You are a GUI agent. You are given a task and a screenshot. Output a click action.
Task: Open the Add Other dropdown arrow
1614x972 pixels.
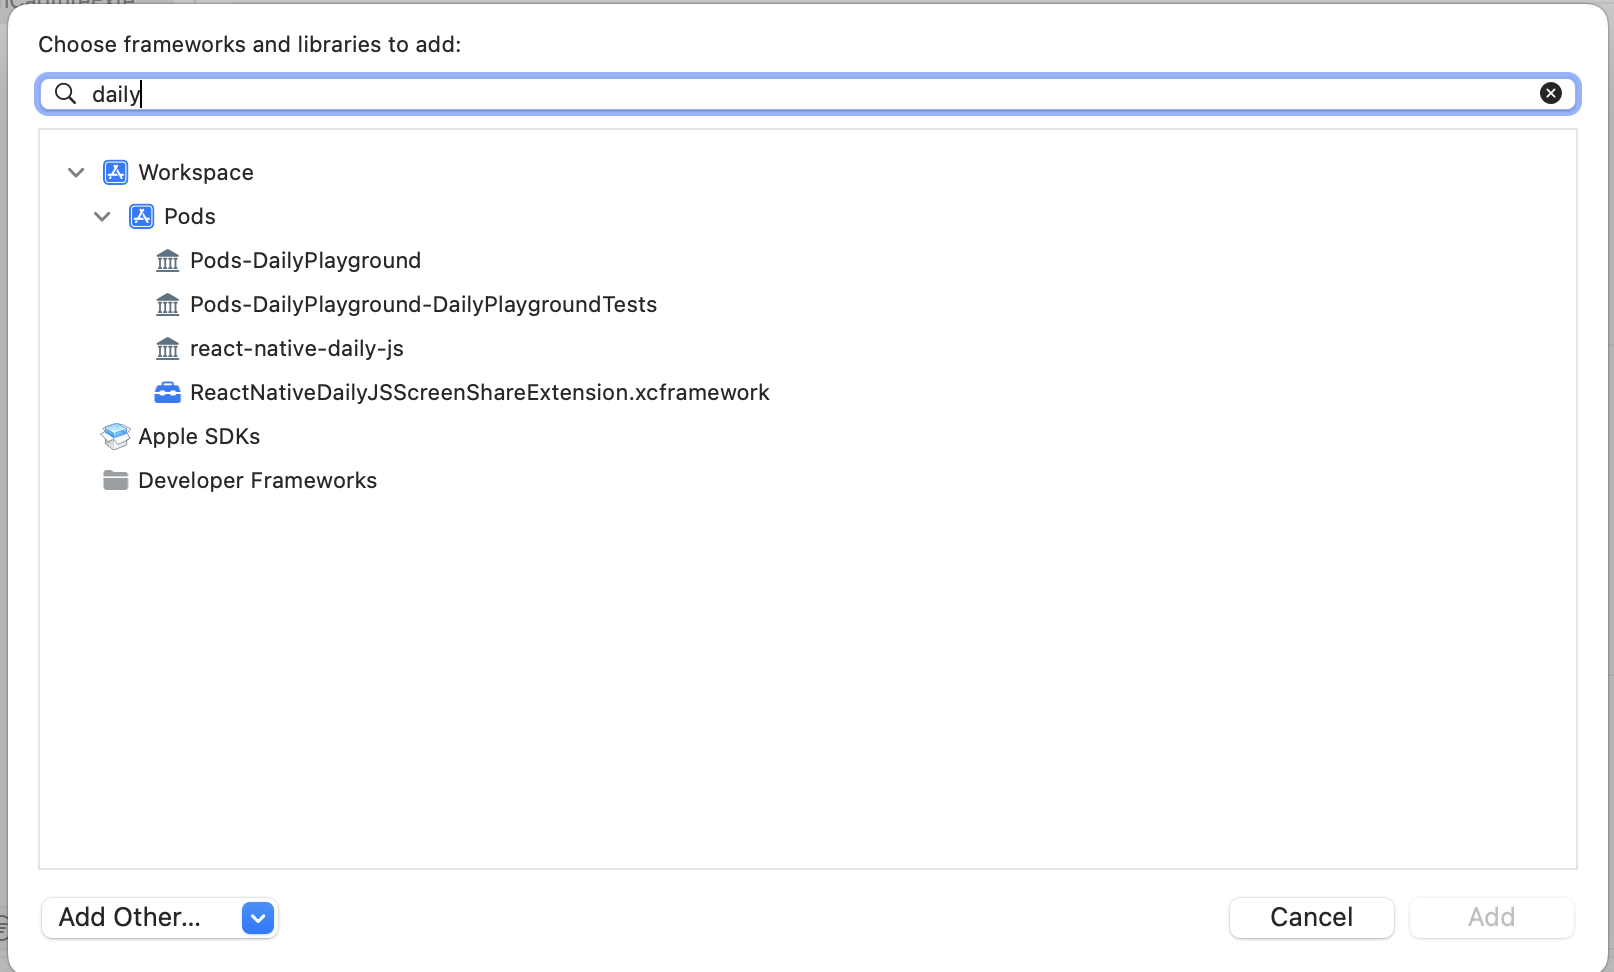(258, 918)
